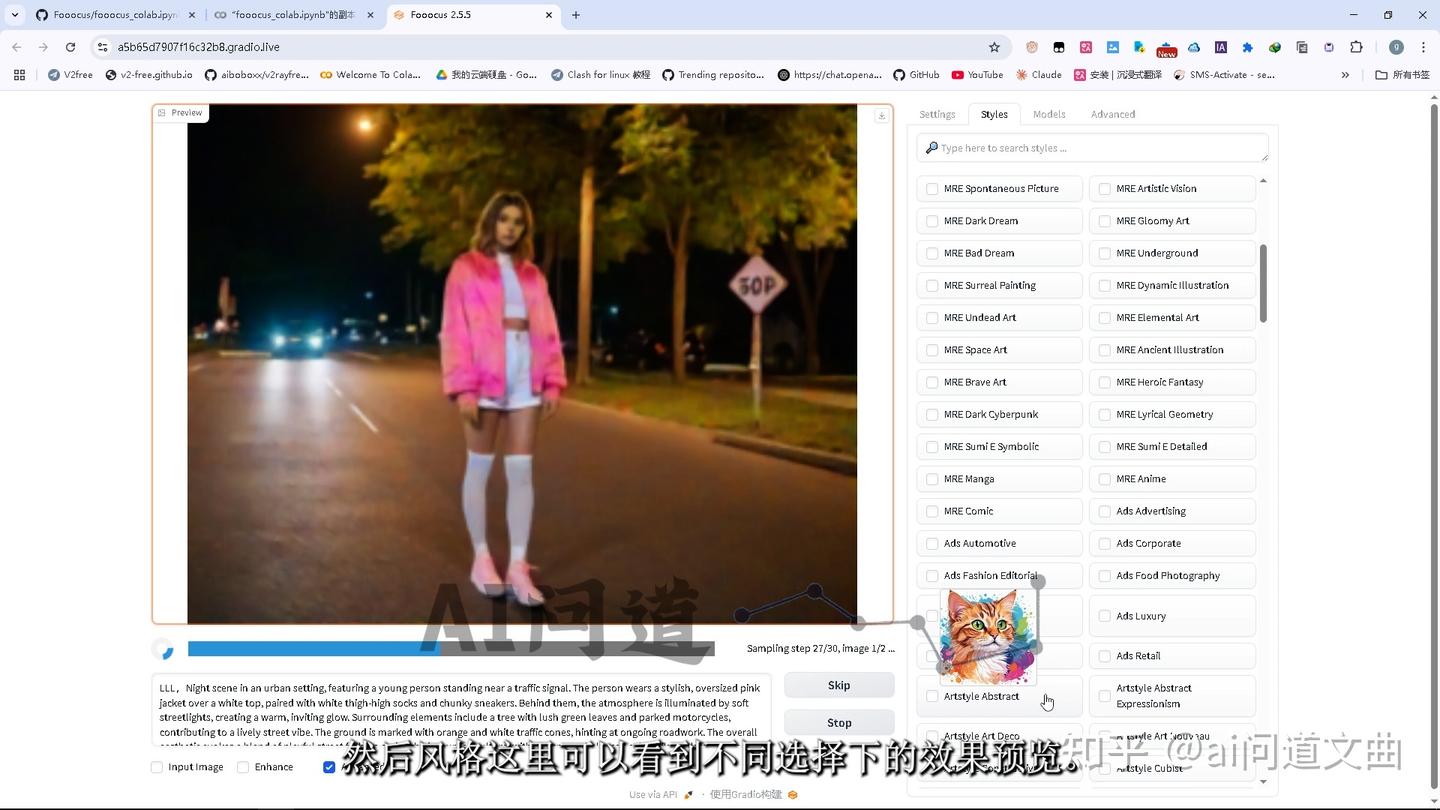The width and height of the screenshot is (1440, 810).
Task: Click the bookmark star in the address bar
Action: coord(994,46)
